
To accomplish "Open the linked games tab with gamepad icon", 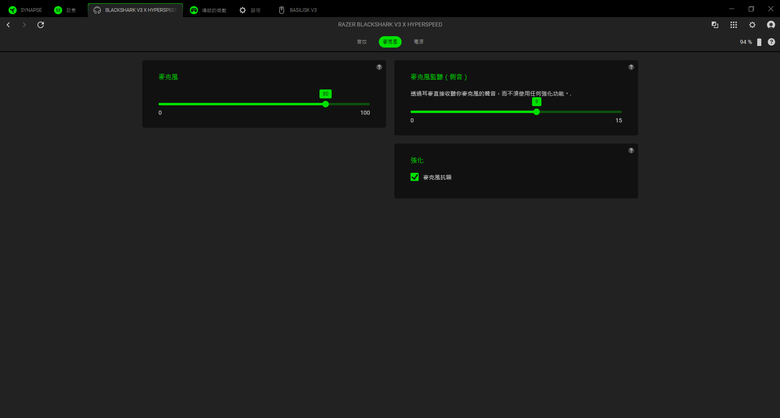I will [x=208, y=10].
